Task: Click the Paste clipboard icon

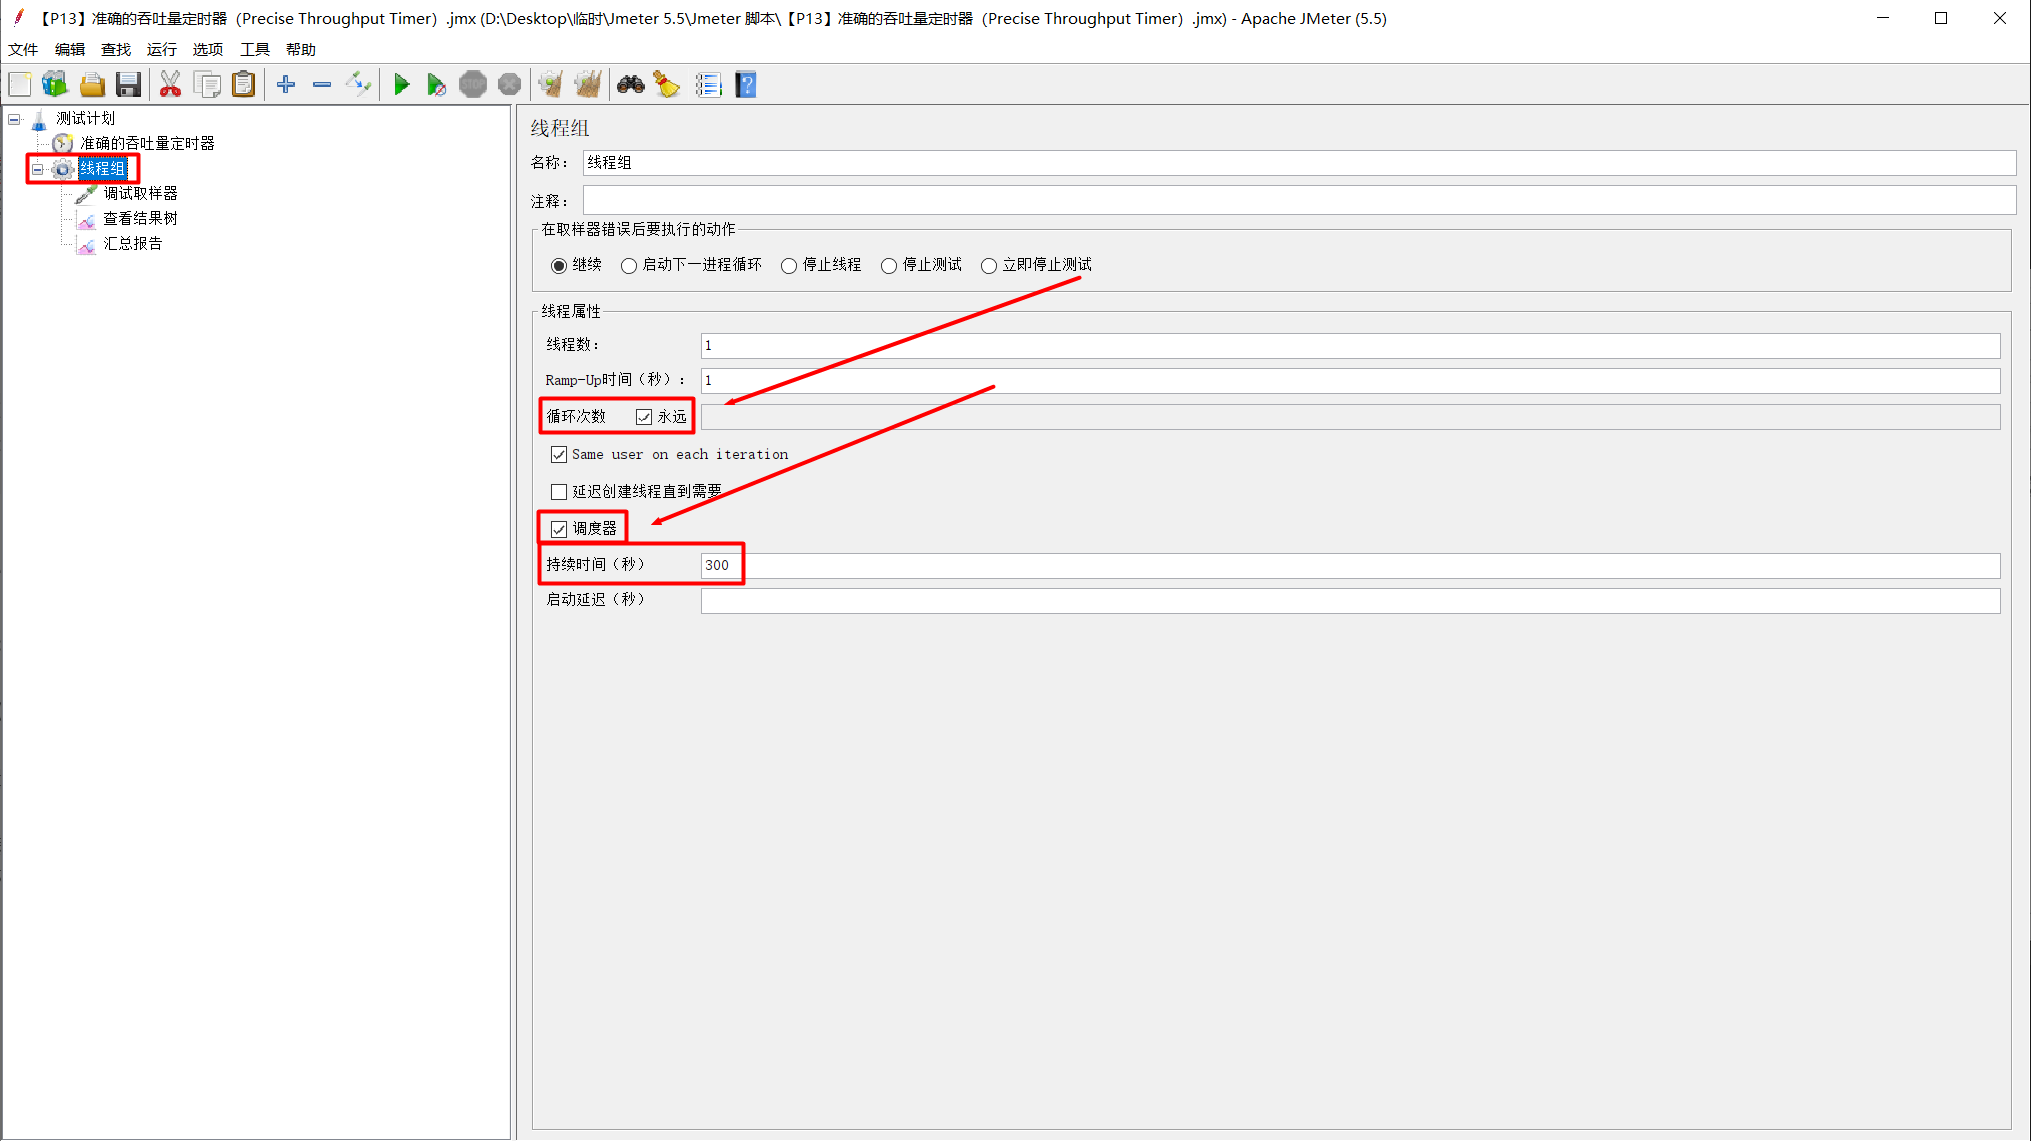Action: point(243,85)
